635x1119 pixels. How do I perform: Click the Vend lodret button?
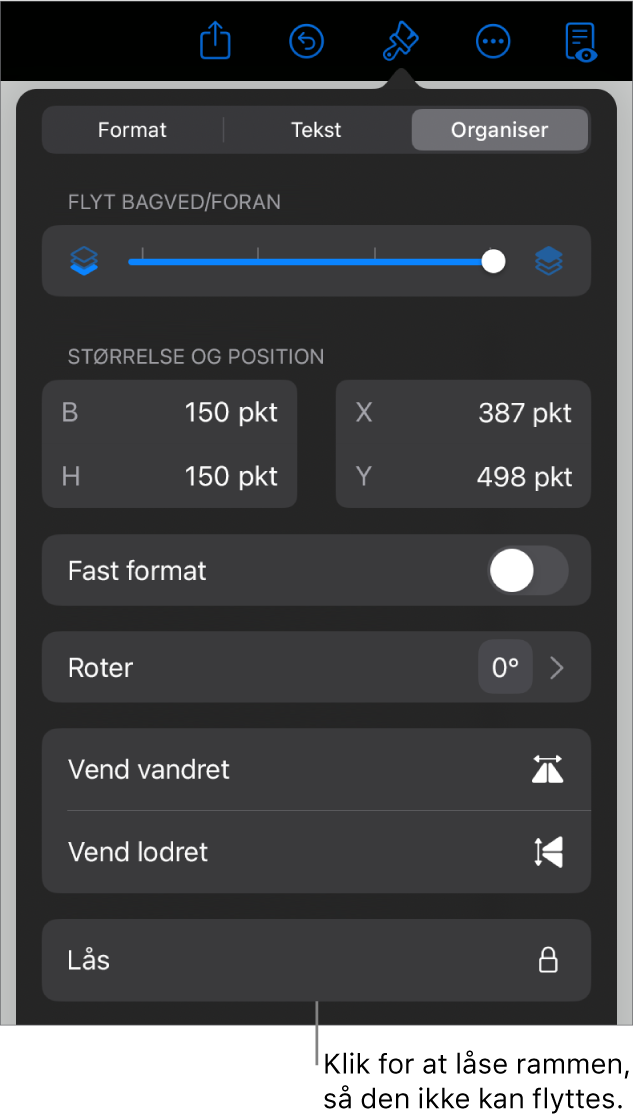coord(316,852)
